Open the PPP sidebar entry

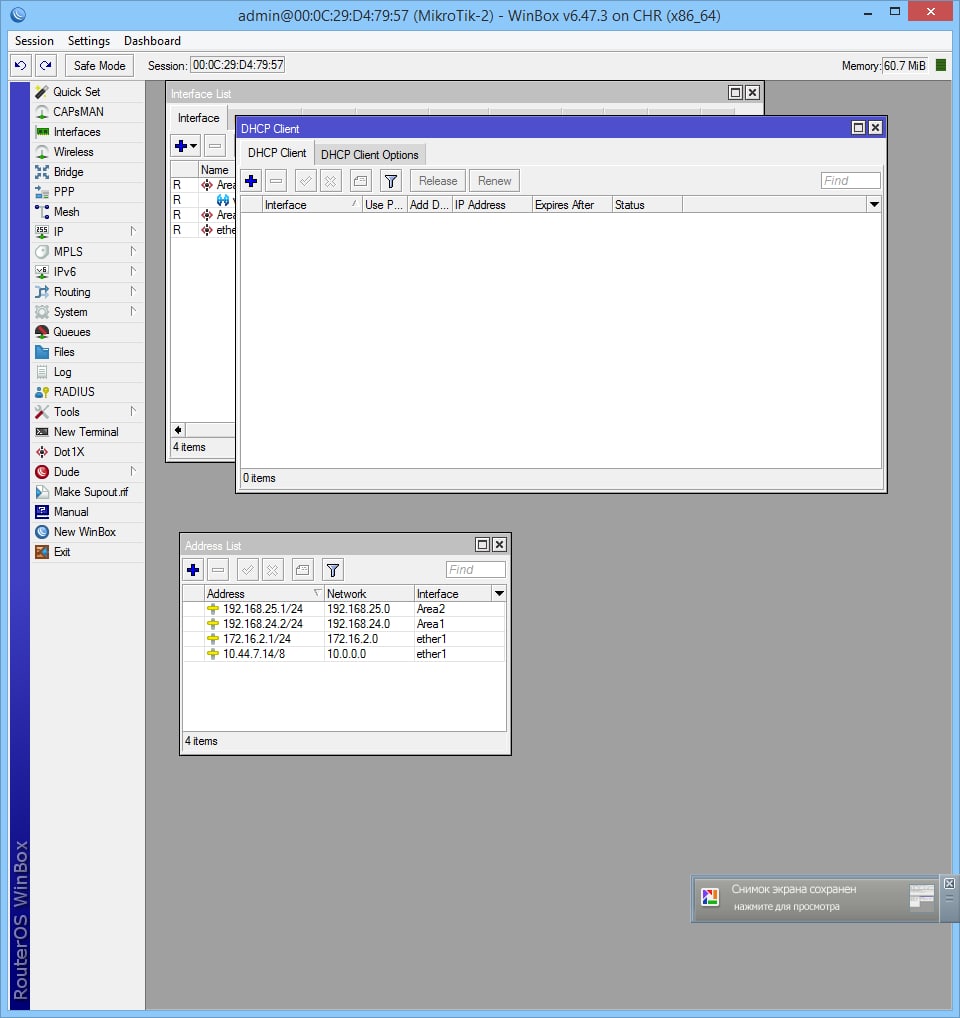pos(88,192)
